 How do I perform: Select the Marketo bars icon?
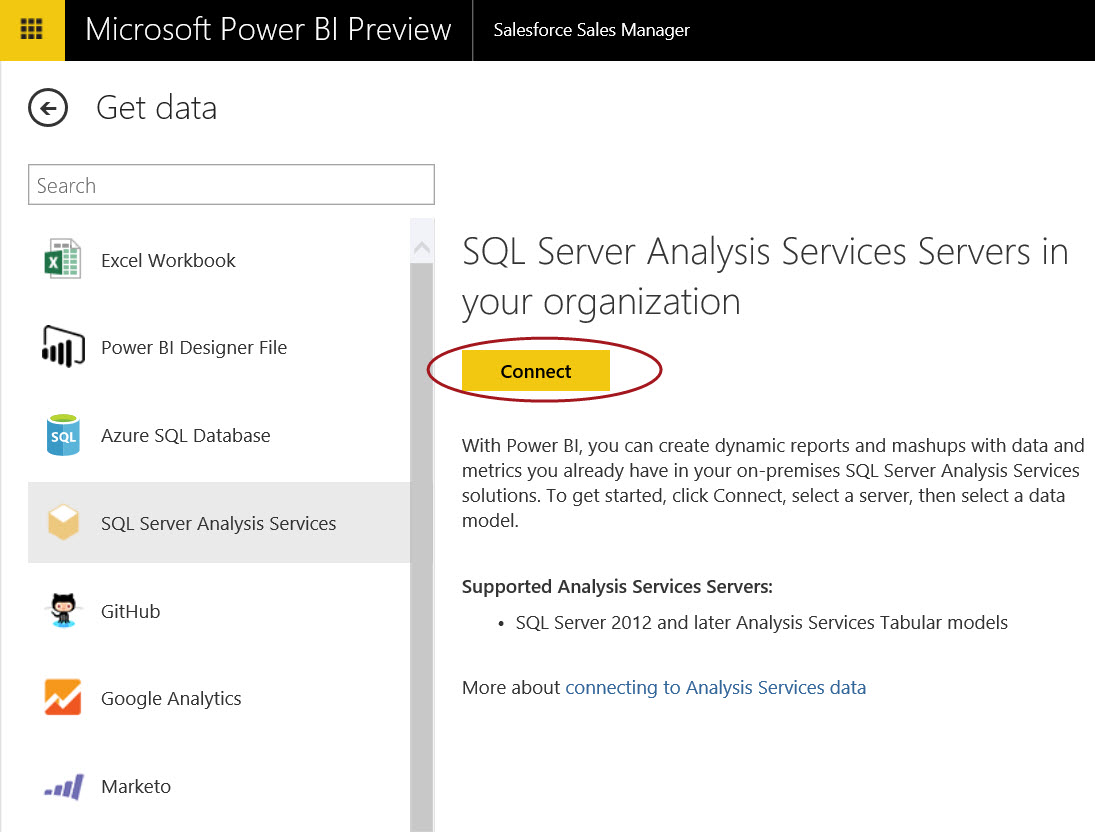click(x=64, y=787)
